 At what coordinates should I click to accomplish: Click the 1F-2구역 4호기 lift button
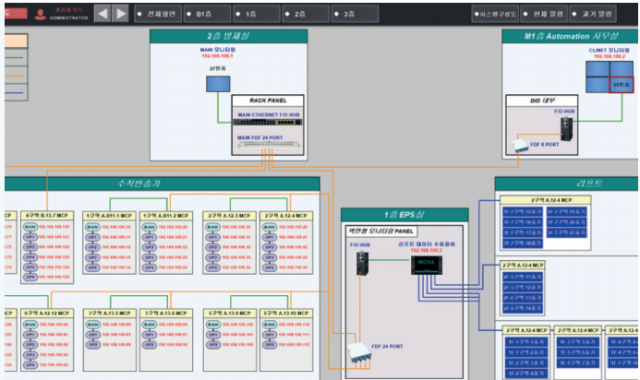527,373
